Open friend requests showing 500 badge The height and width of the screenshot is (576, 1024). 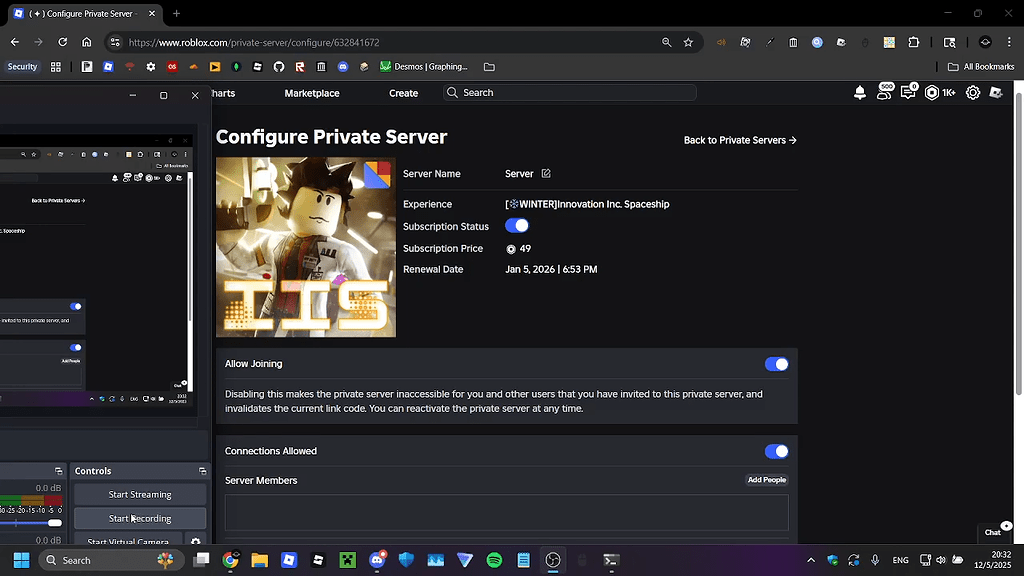point(884,92)
